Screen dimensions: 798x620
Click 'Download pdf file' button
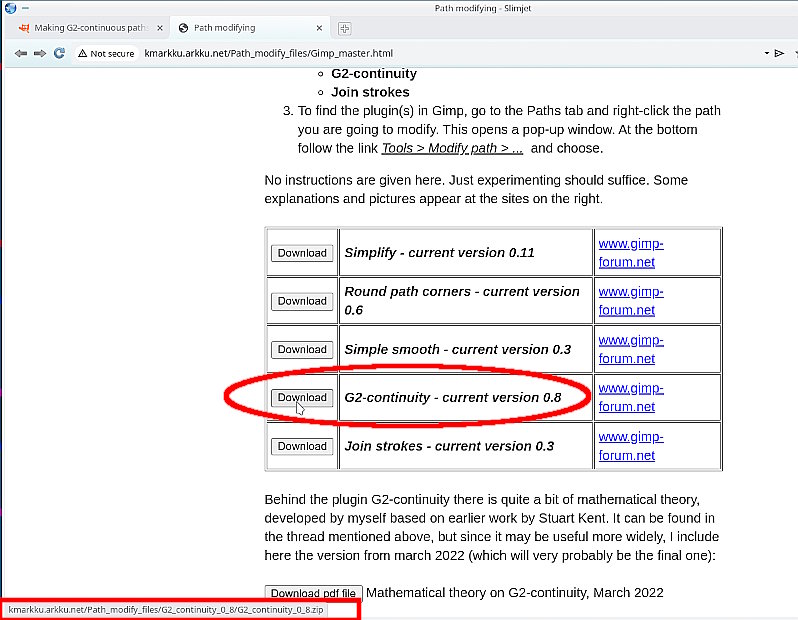pos(313,593)
